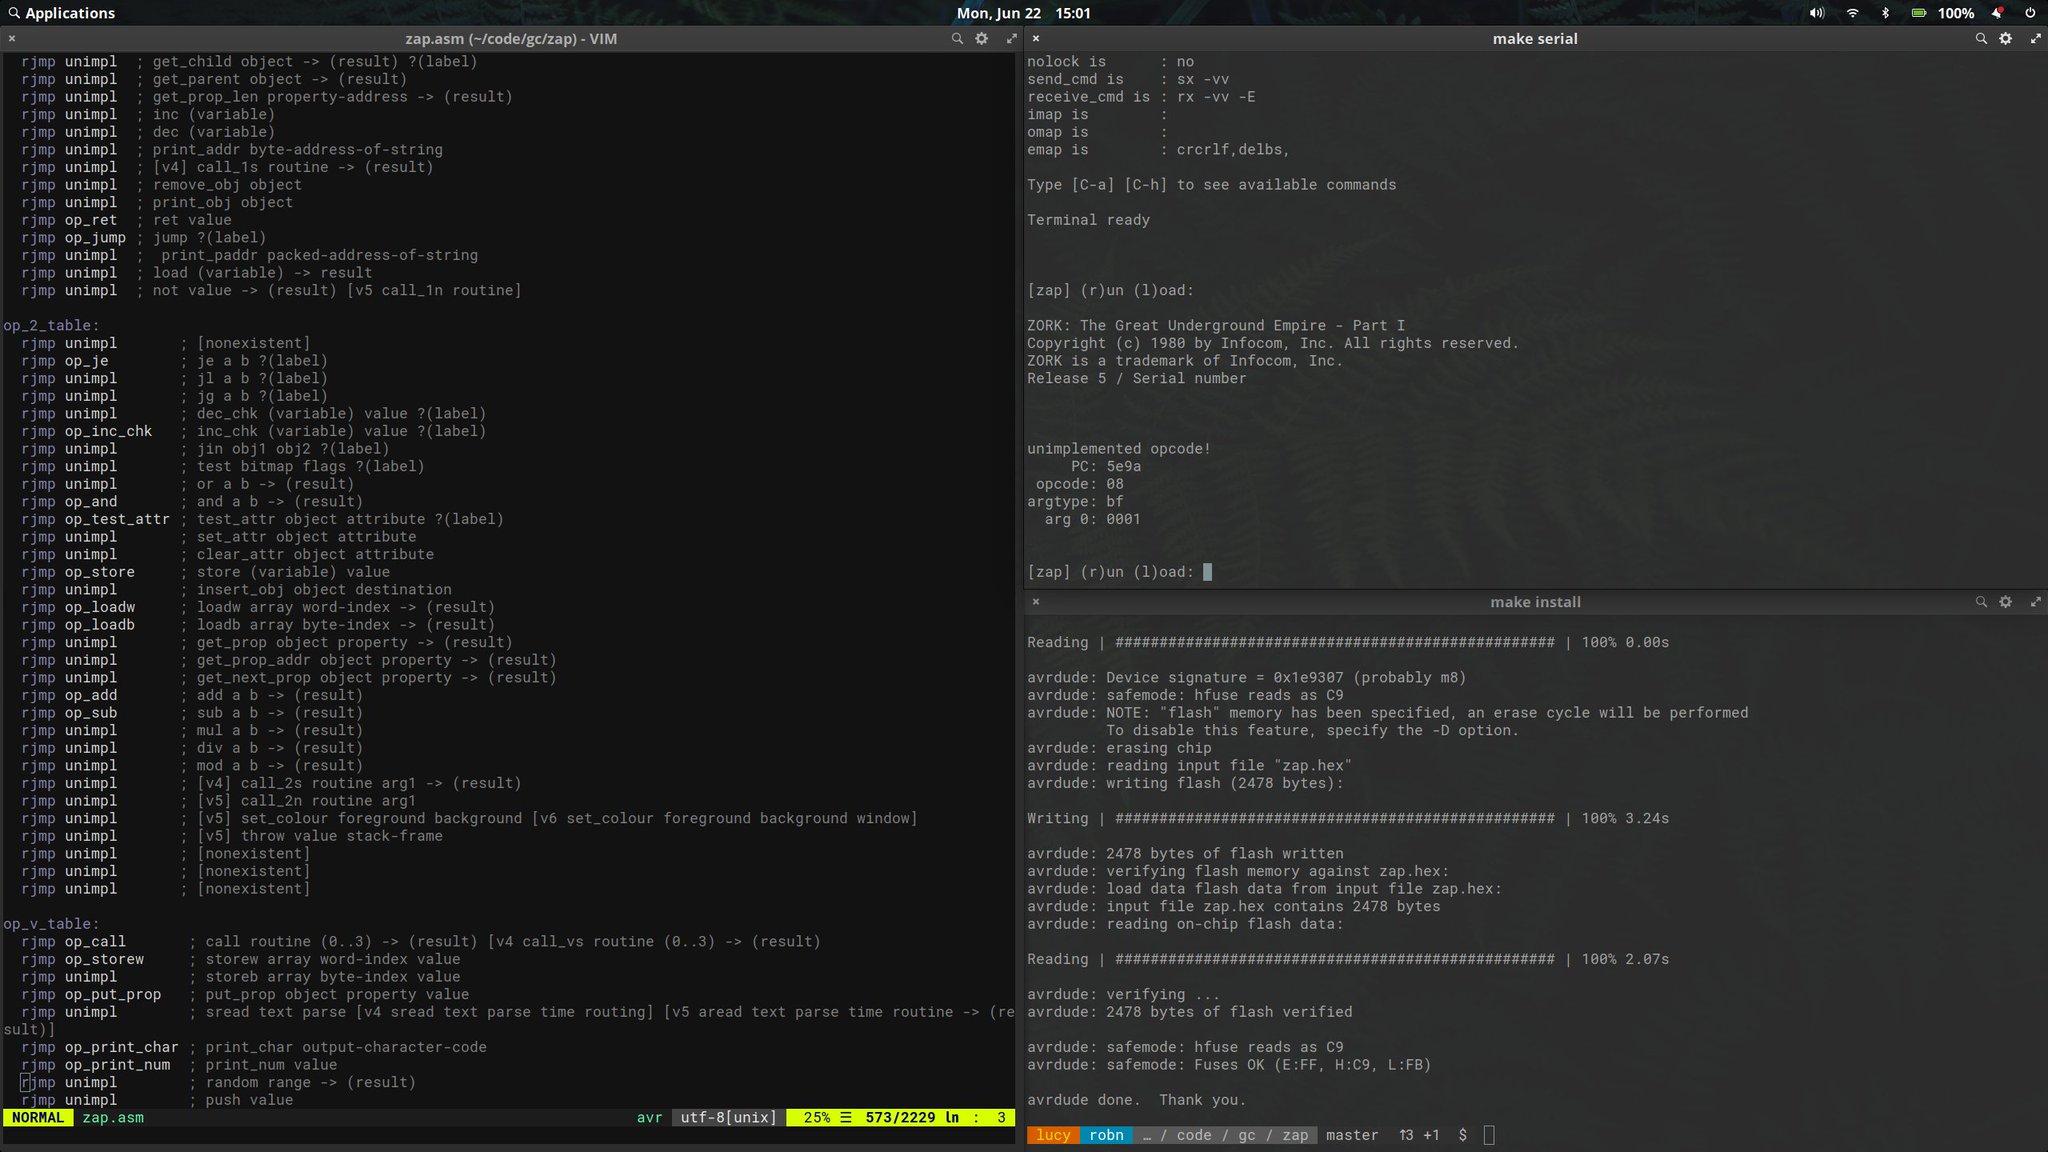Screen dimensions: 2048x1152
Task: Click 'Fuses OK (E:FF, H:C9, L:FB)' line
Action: (1229, 1065)
